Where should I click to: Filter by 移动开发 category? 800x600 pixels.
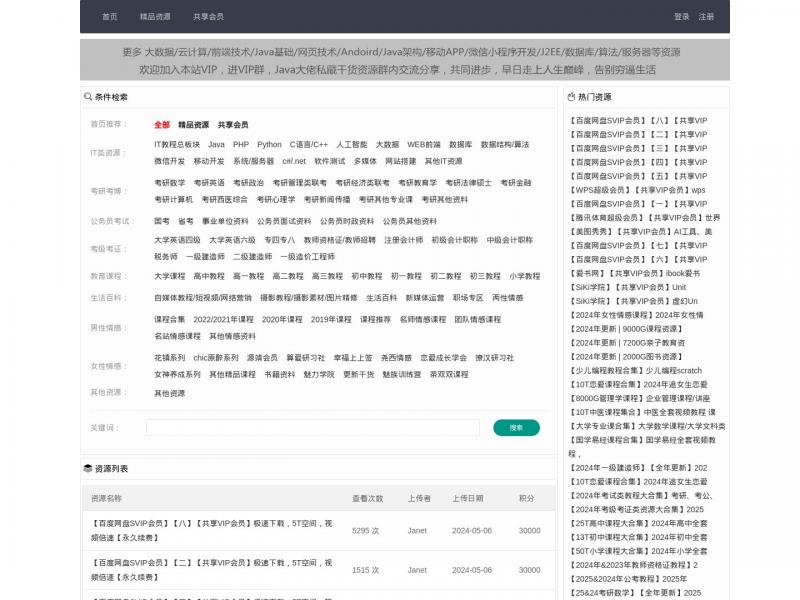tap(209, 161)
